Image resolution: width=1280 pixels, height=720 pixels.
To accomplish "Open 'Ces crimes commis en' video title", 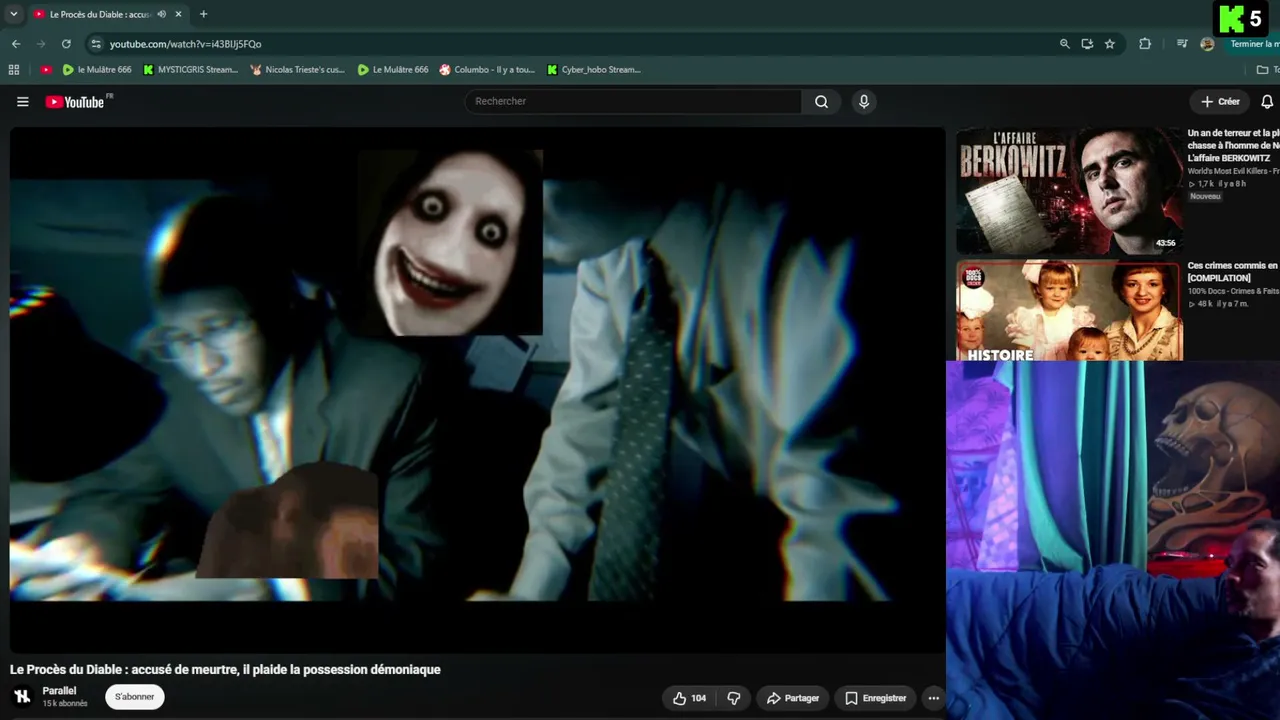I will pos(1234,271).
